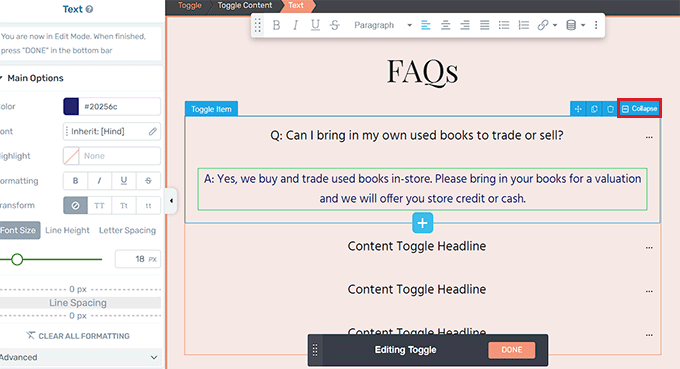The width and height of the screenshot is (680, 369).
Task: Switch to Line Height tab
Action: (67, 230)
